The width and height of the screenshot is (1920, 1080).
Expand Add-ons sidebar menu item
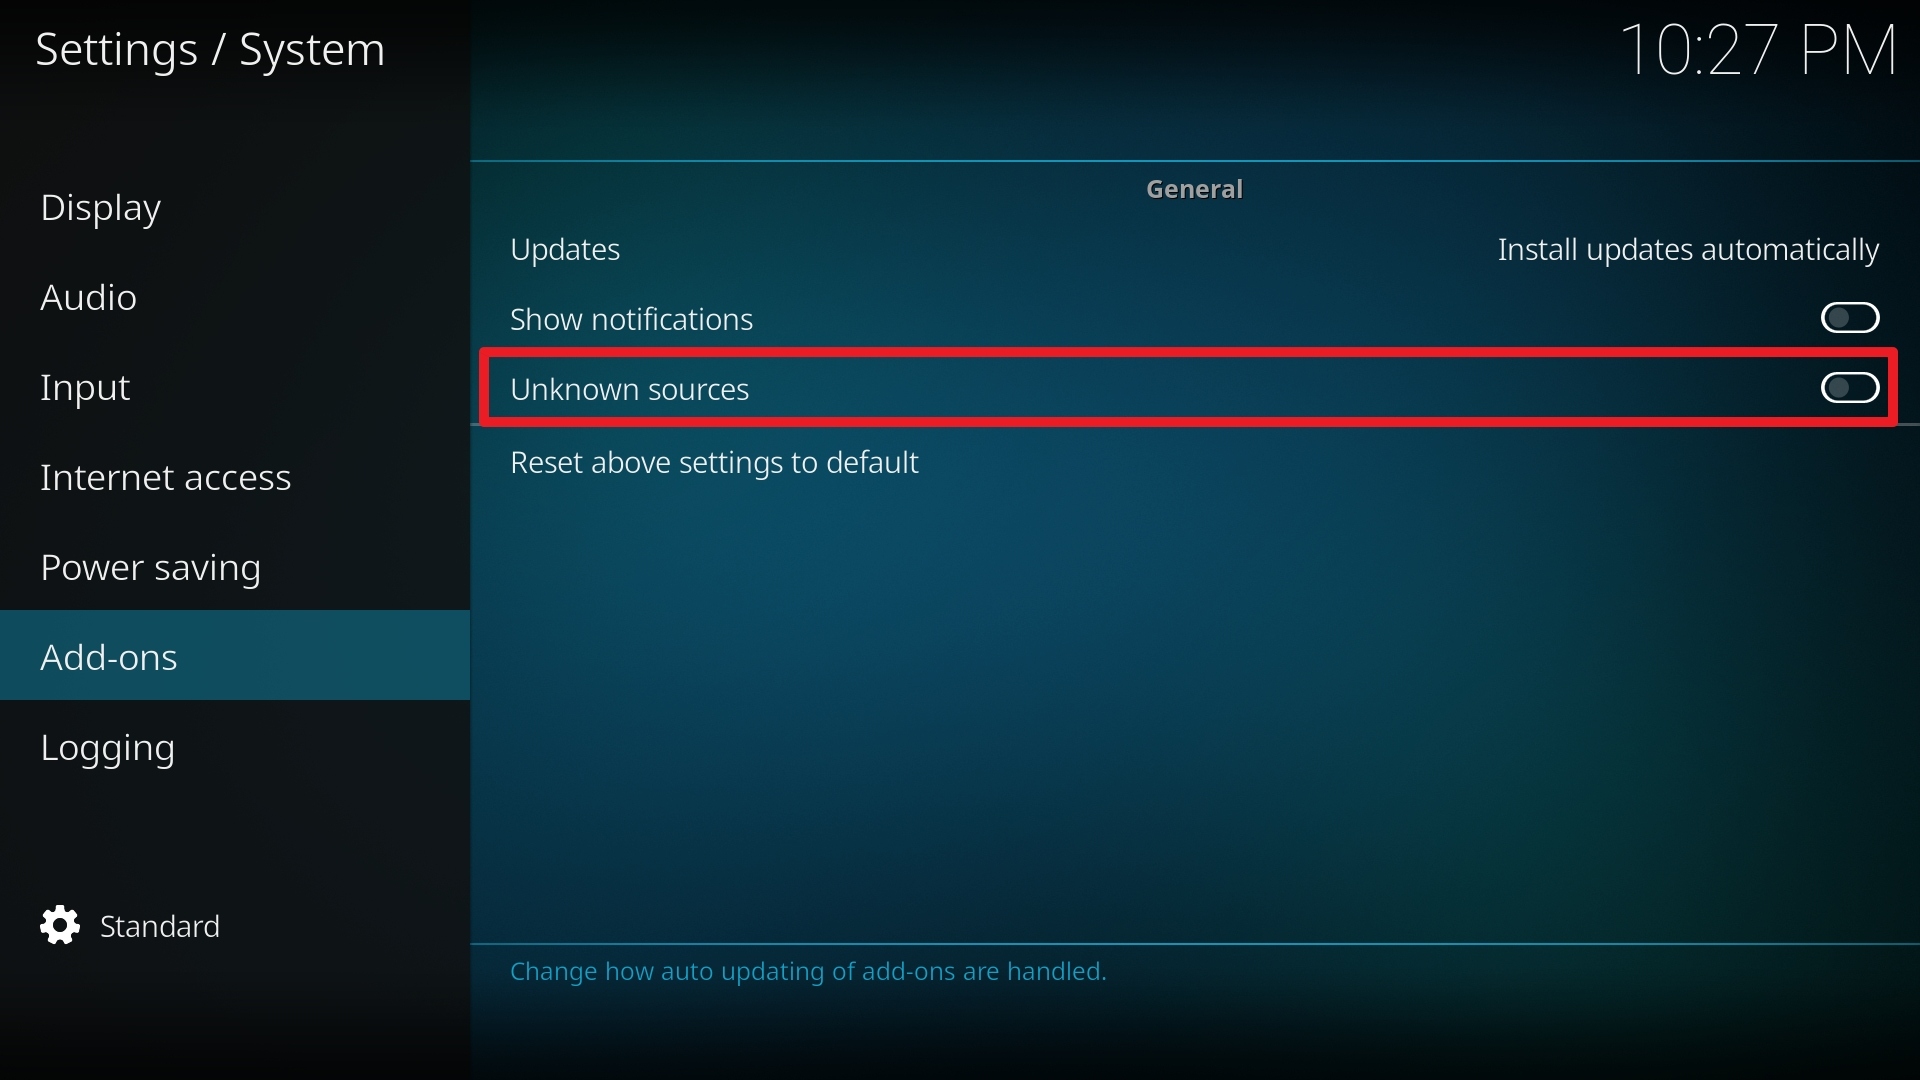click(109, 655)
